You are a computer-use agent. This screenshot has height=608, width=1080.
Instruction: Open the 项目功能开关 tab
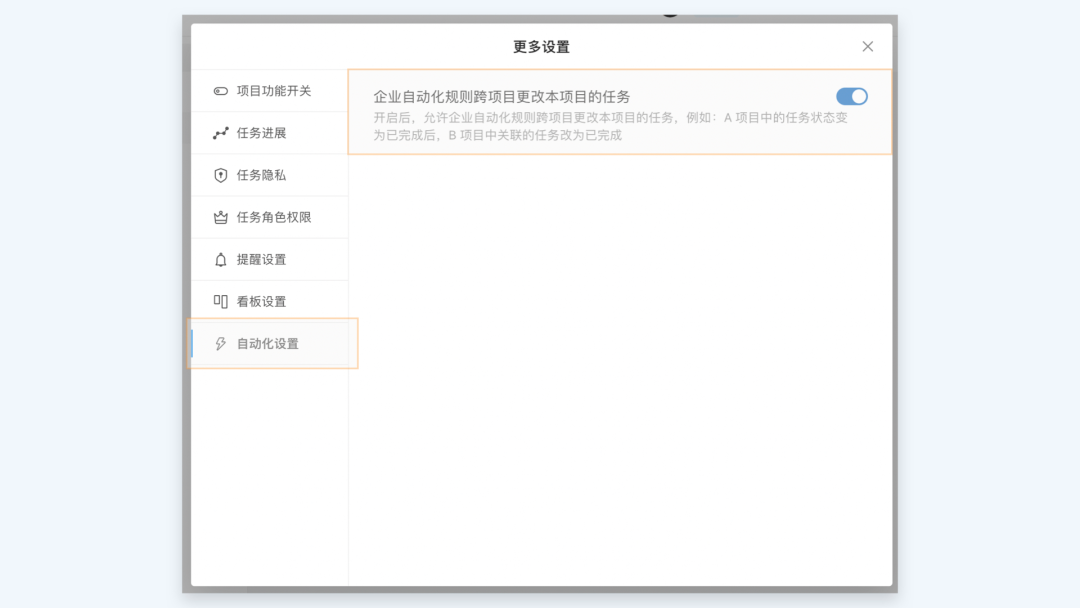(274, 91)
